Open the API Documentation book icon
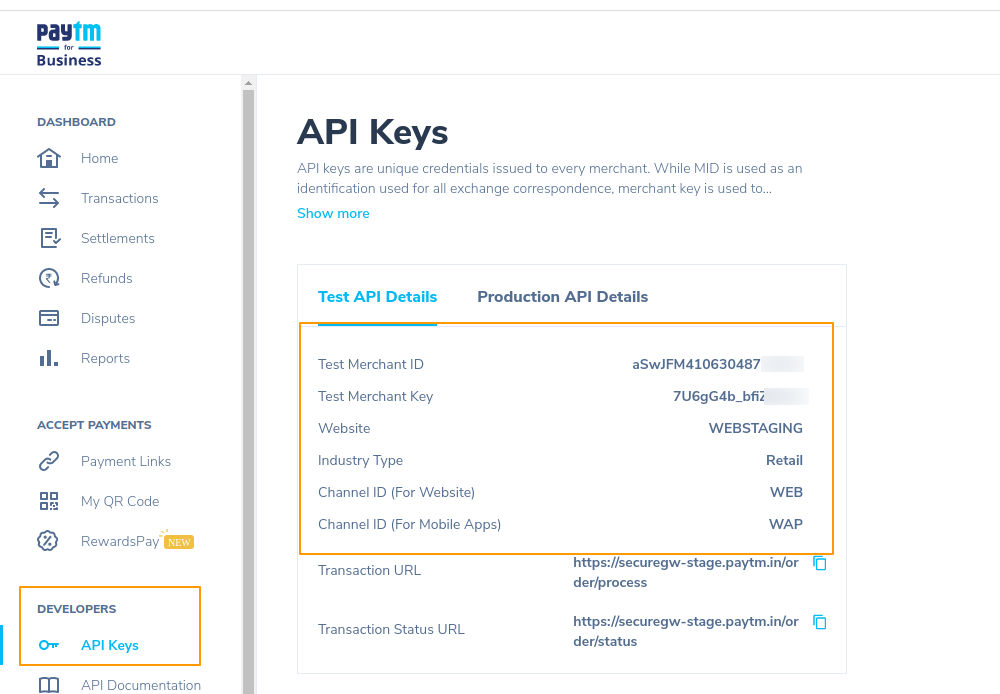 click(x=48, y=685)
